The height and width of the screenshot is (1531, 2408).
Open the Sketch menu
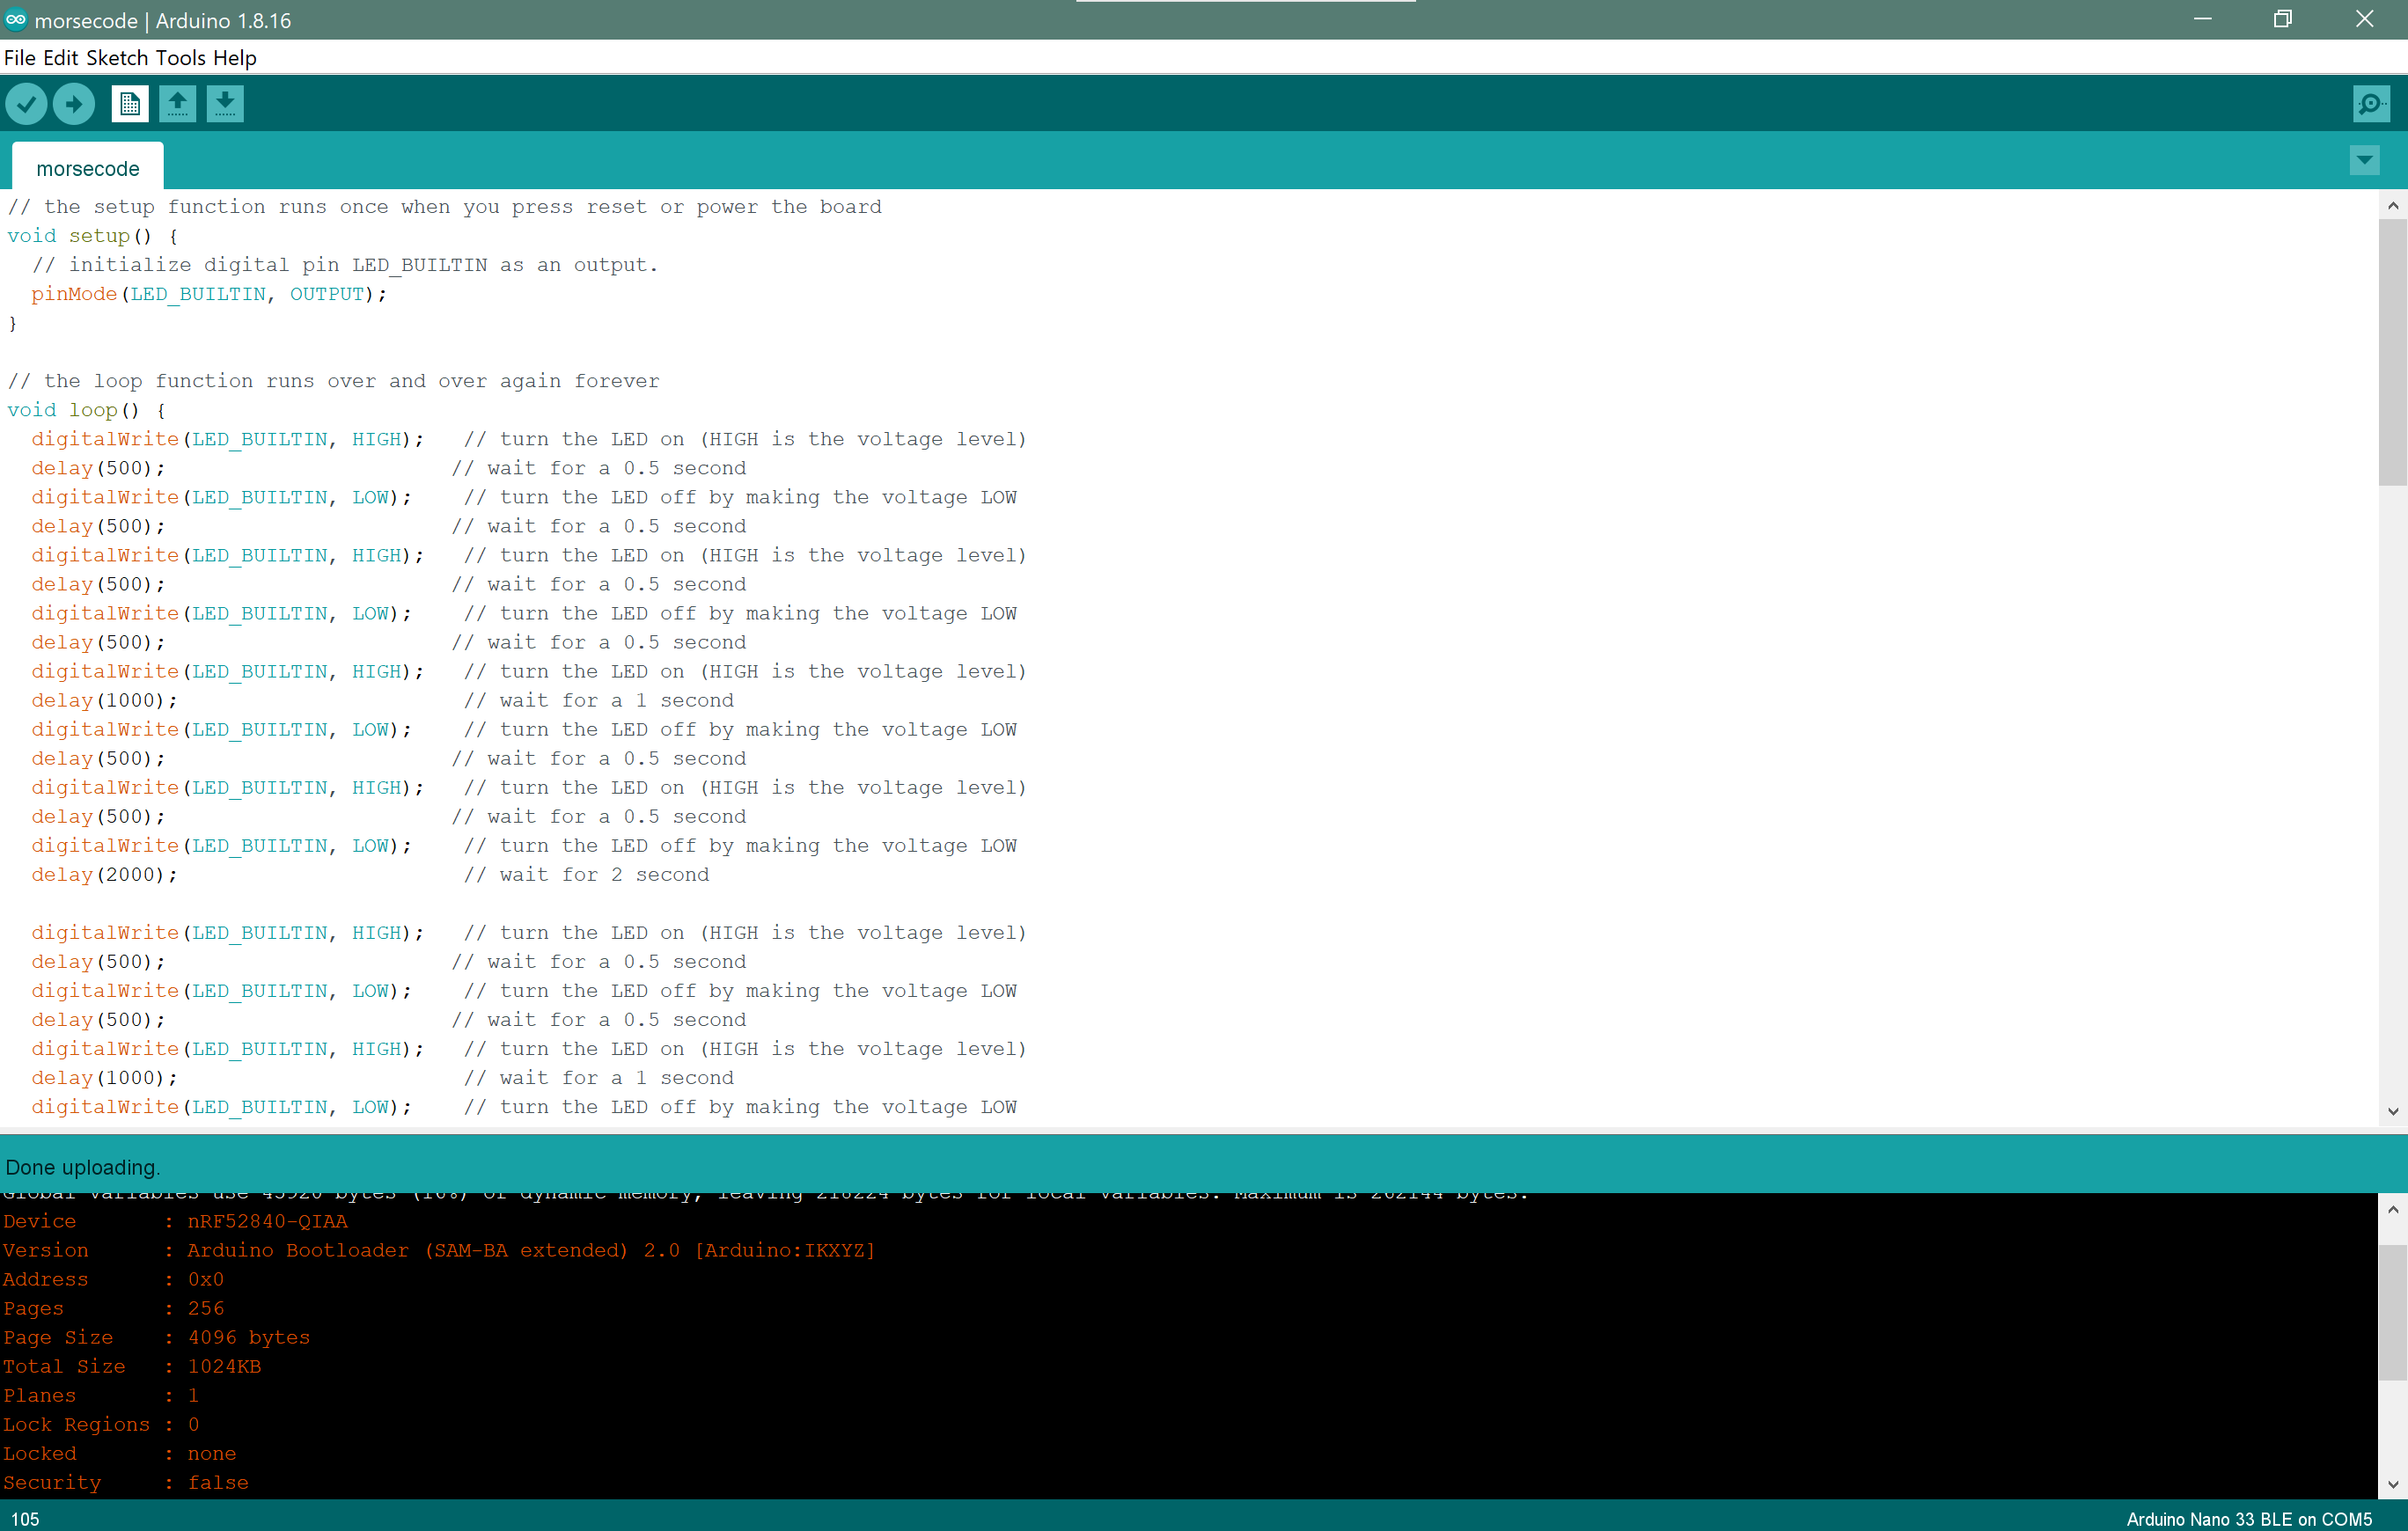(117, 58)
